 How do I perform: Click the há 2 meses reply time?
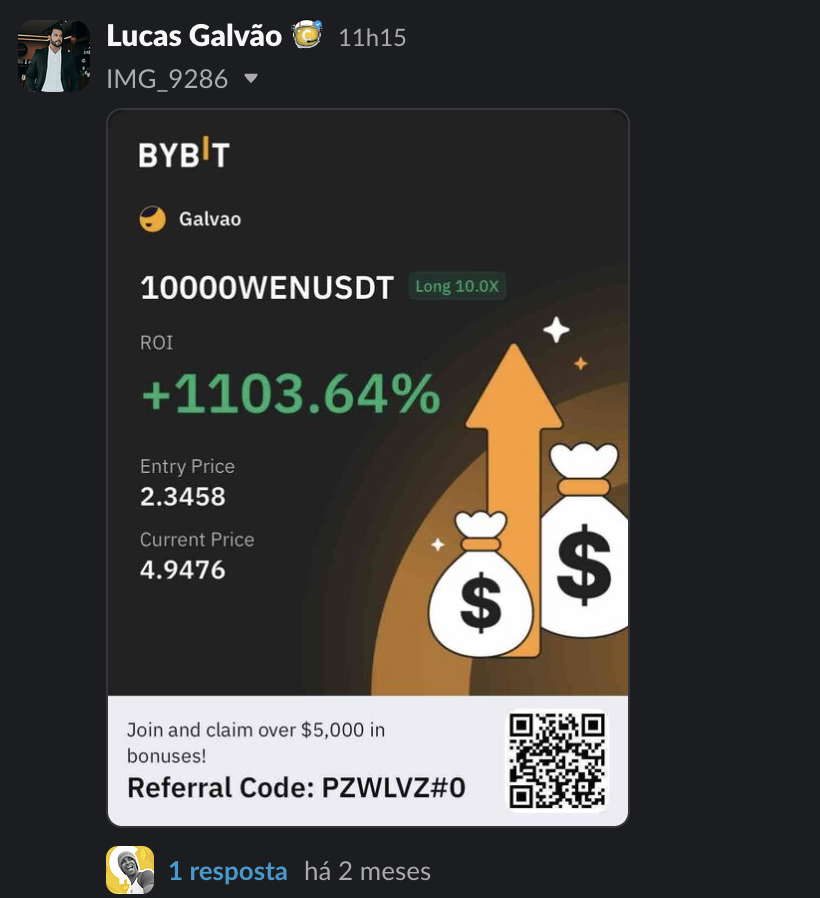[367, 871]
